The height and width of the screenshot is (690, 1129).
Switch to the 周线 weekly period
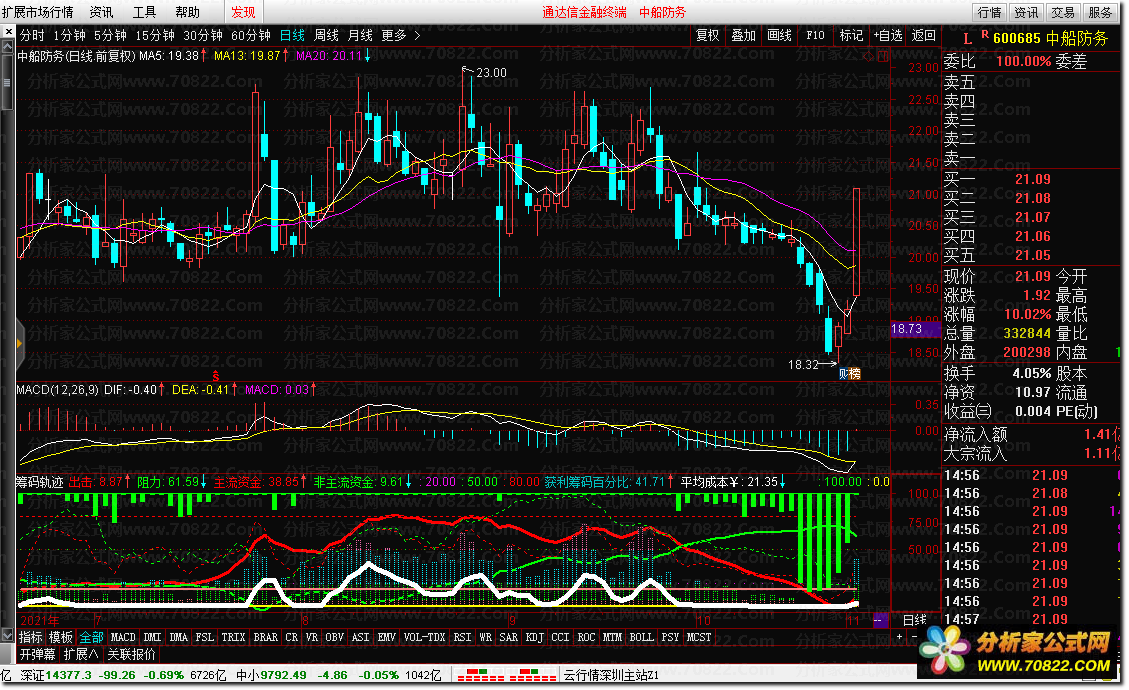coord(326,35)
